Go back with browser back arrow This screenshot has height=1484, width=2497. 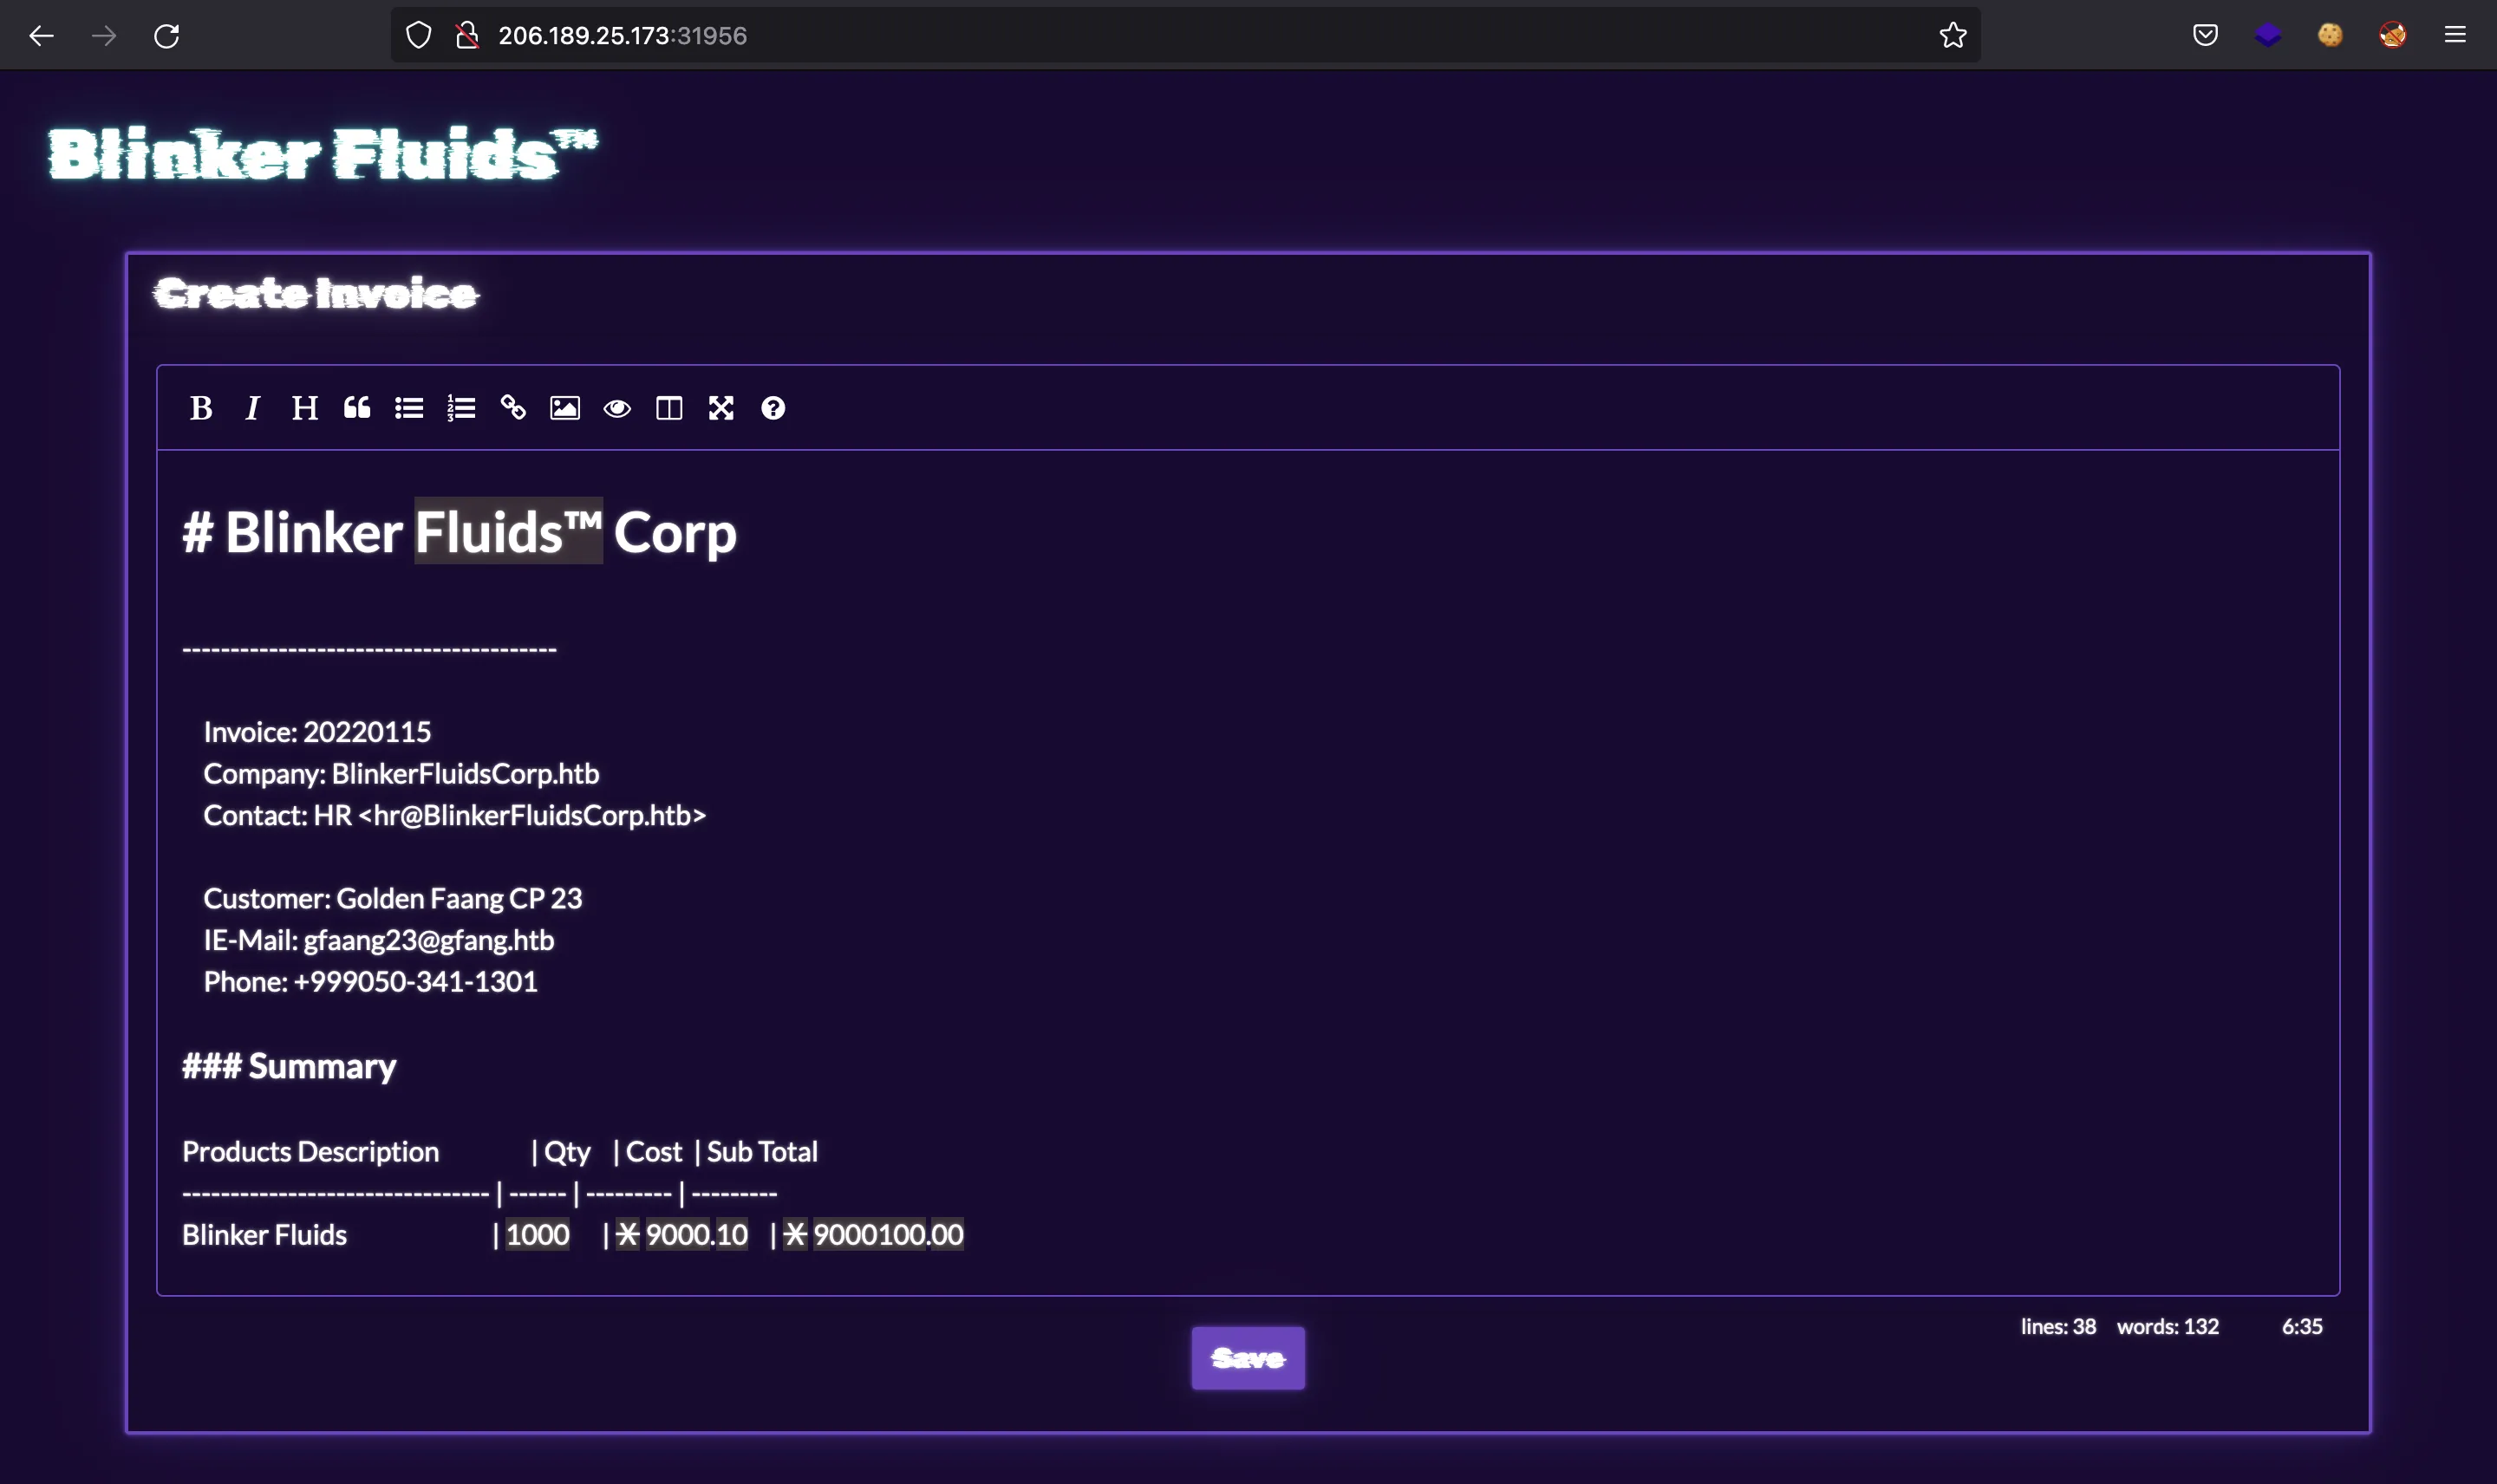pyautogui.click(x=41, y=36)
